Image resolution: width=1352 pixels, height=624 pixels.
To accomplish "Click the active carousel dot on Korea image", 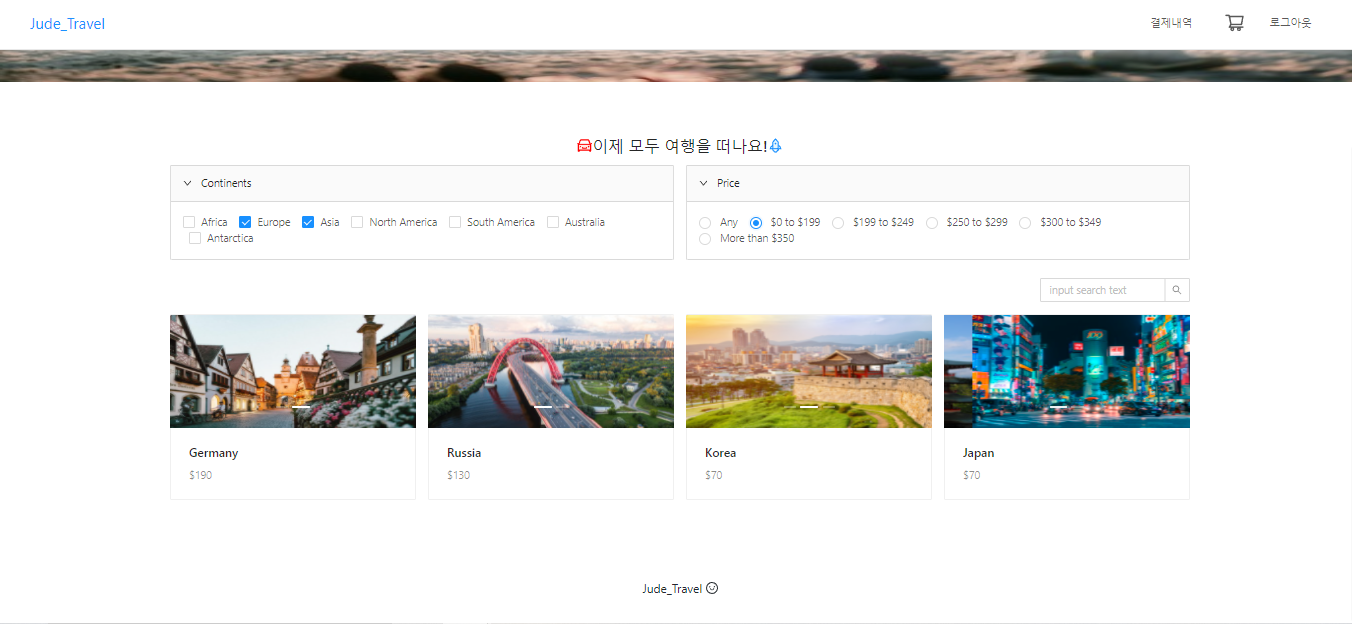I will point(809,407).
